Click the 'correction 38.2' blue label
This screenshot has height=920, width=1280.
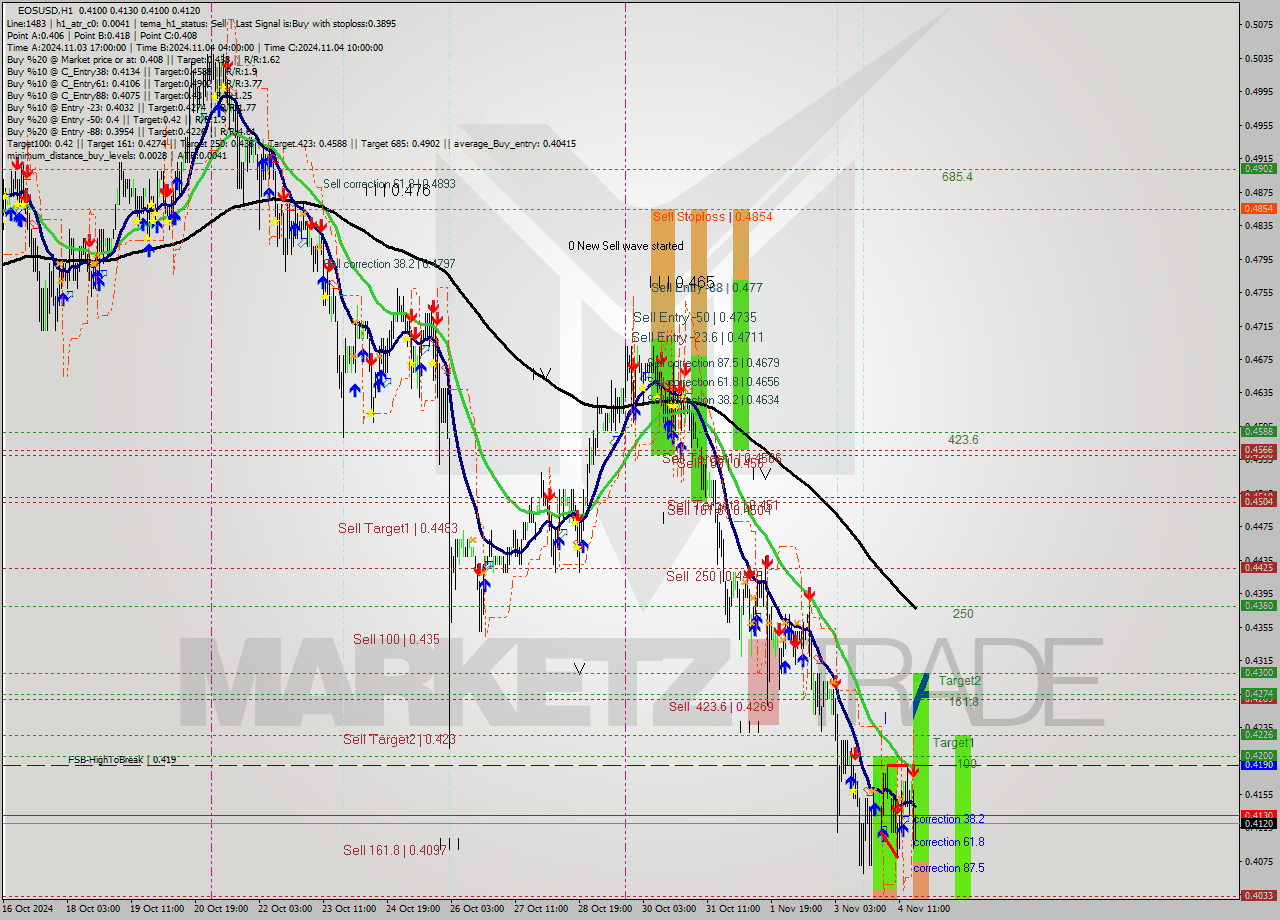point(948,819)
